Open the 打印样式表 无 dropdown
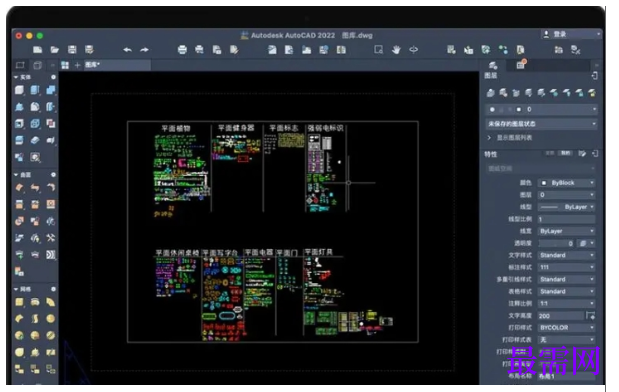 tap(566, 339)
